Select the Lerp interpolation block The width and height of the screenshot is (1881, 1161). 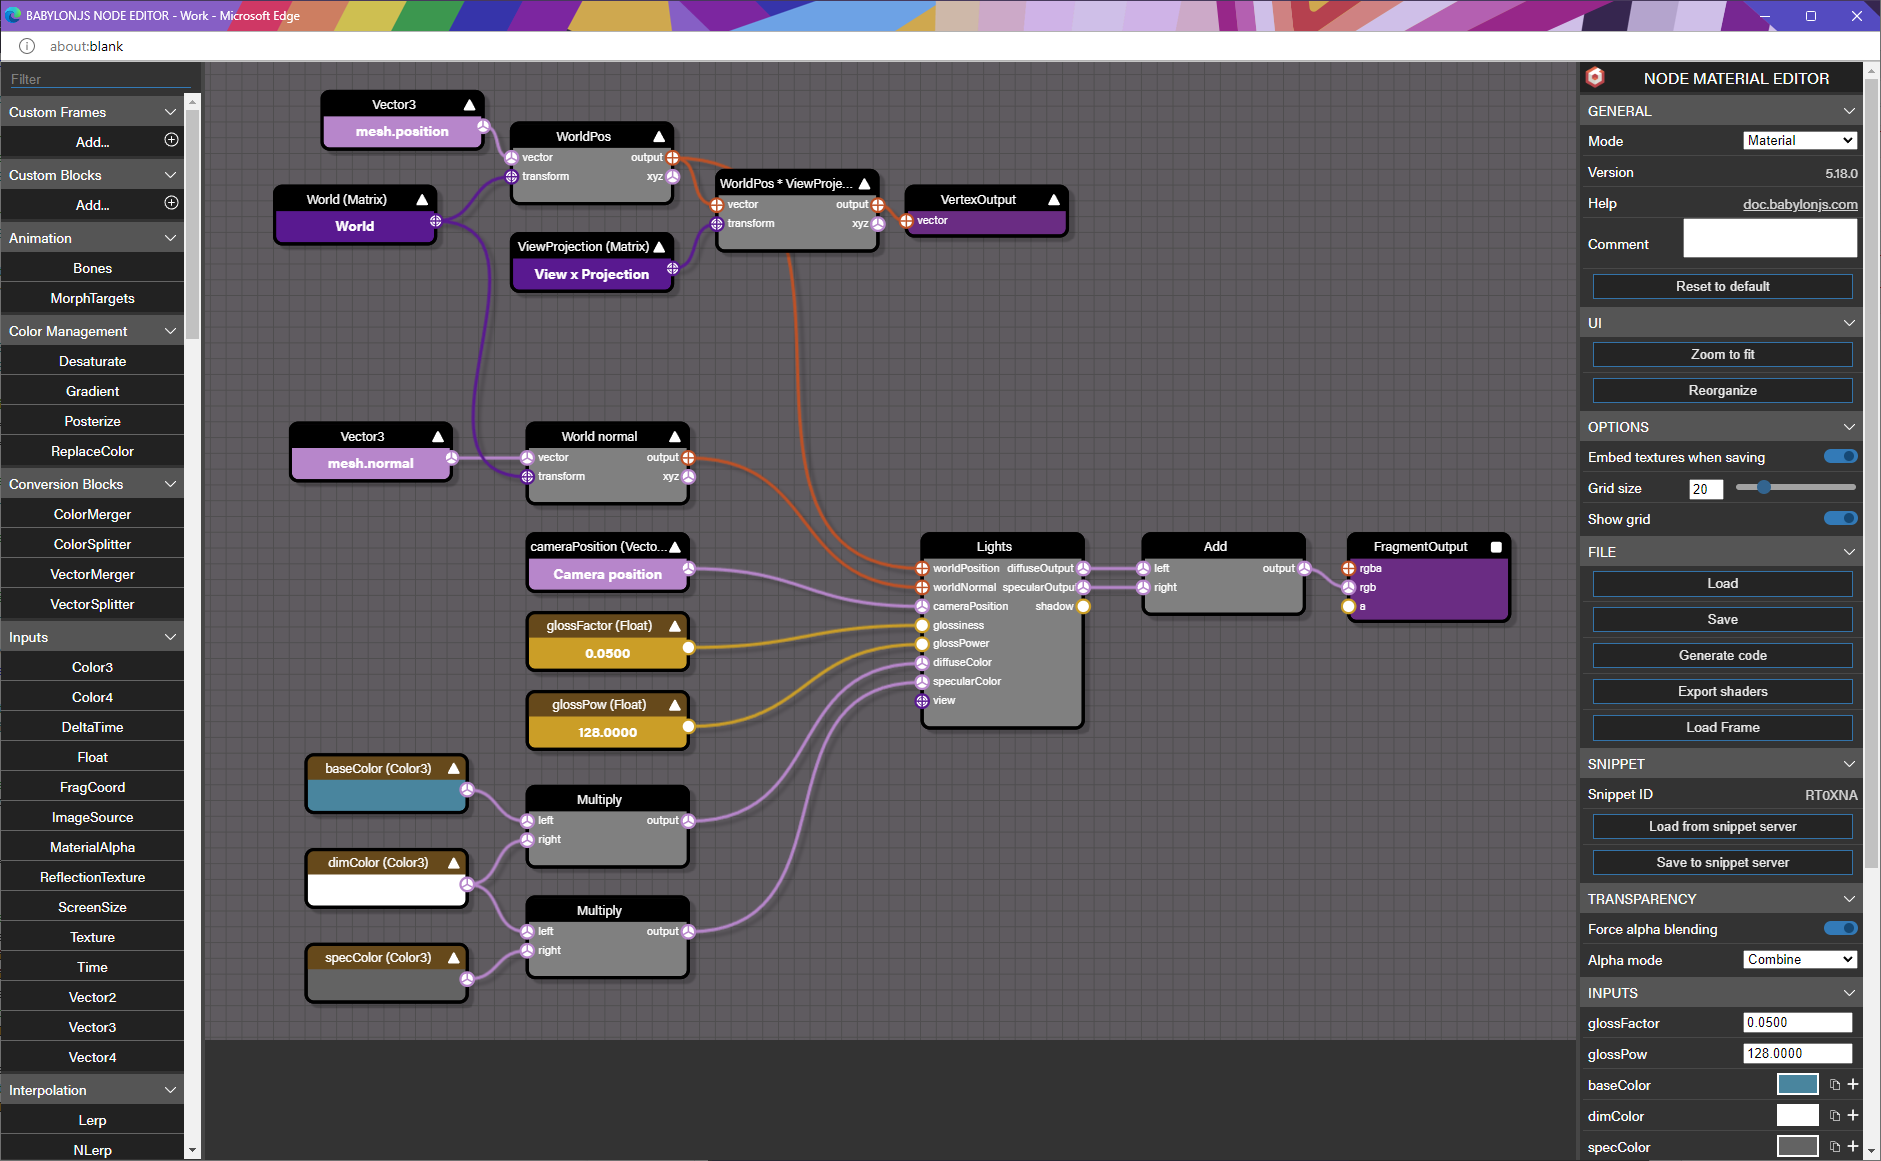(92, 1120)
